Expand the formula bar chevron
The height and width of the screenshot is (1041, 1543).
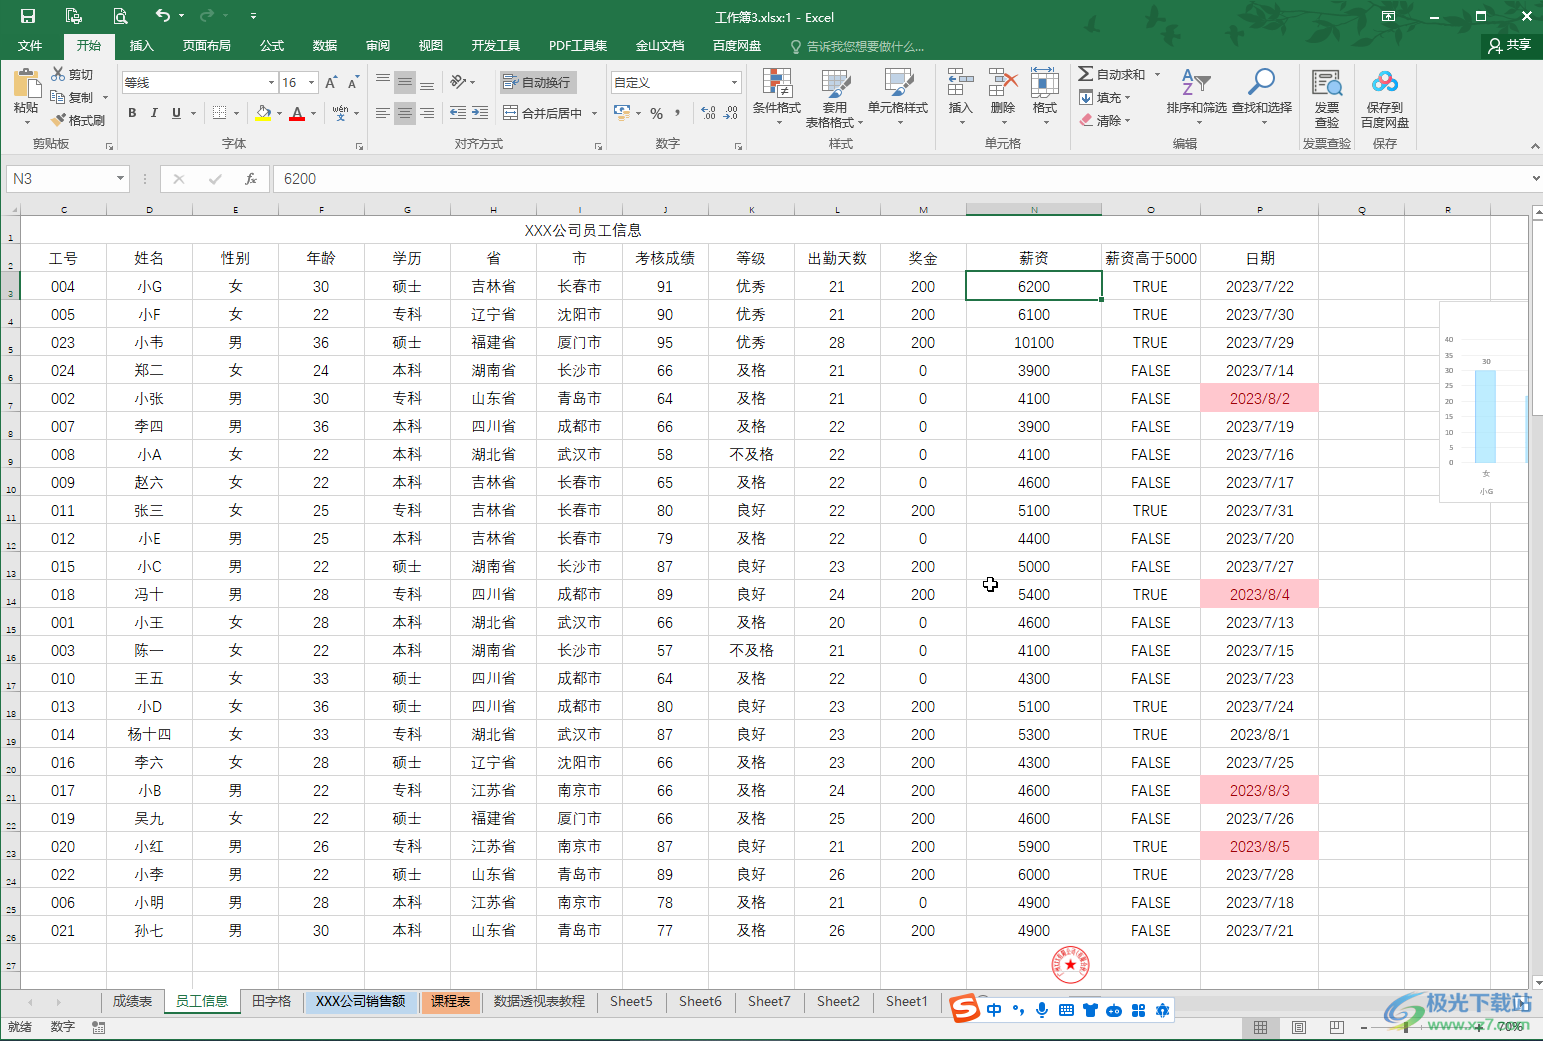[x=1535, y=179]
